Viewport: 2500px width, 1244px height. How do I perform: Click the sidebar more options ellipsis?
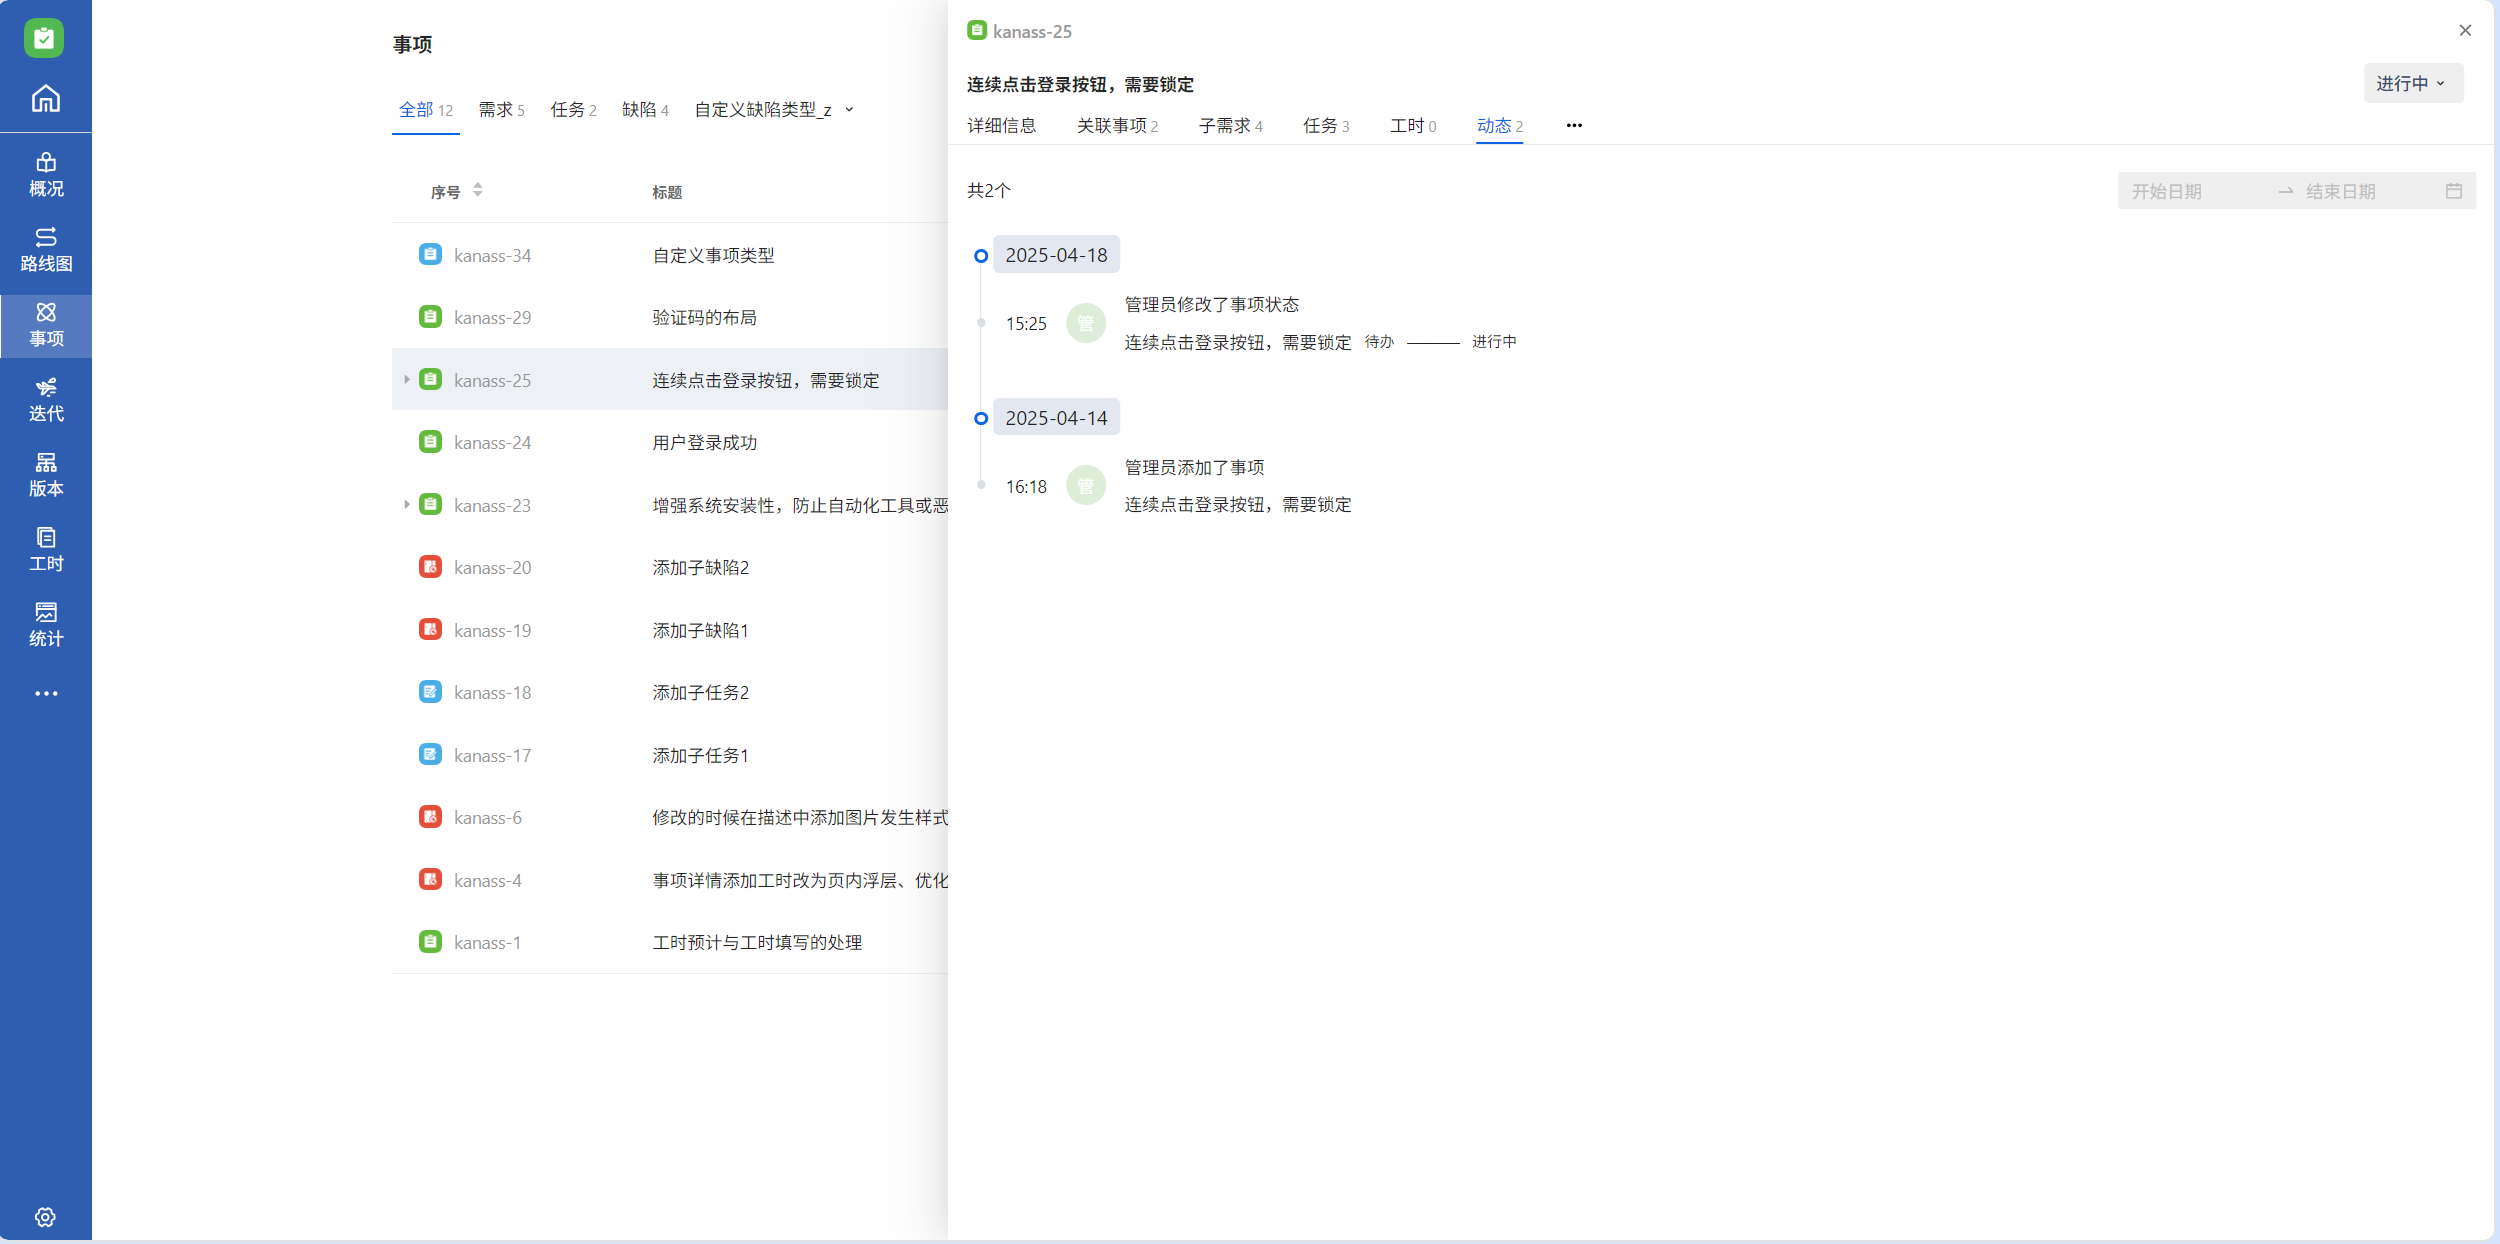click(46, 693)
